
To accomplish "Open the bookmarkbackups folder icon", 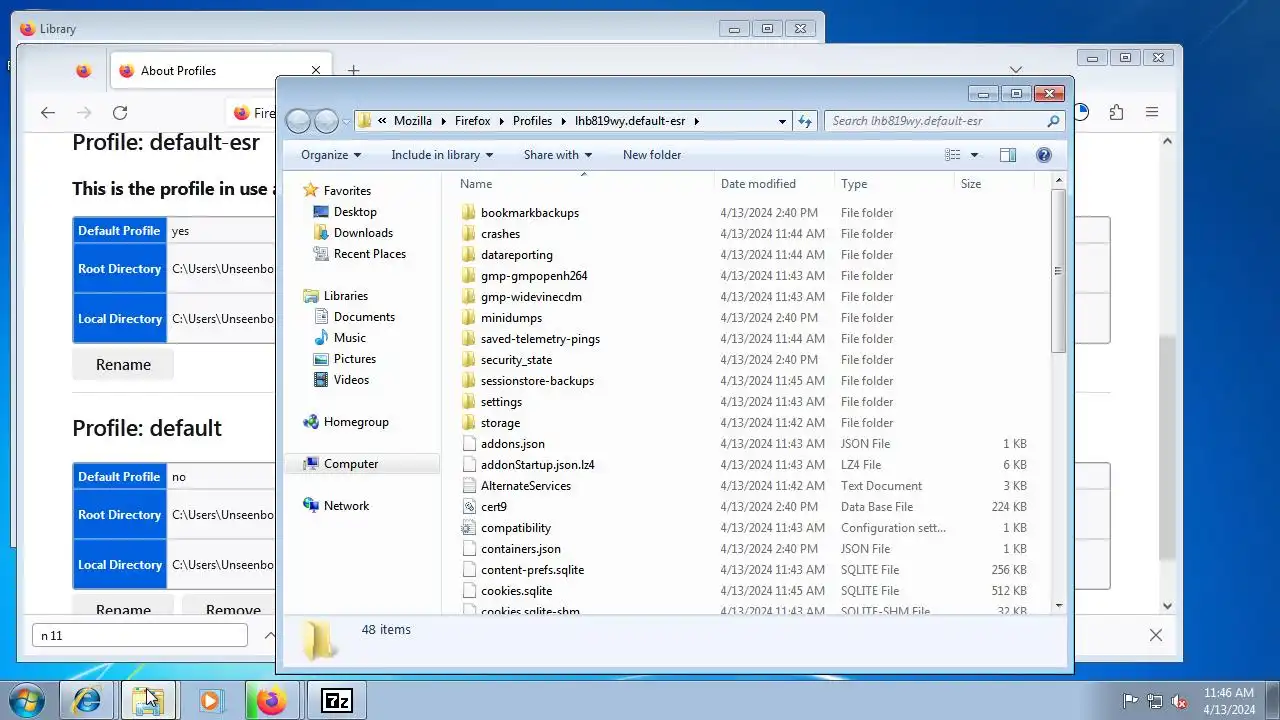I will pyautogui.click(x=469, y=213).
